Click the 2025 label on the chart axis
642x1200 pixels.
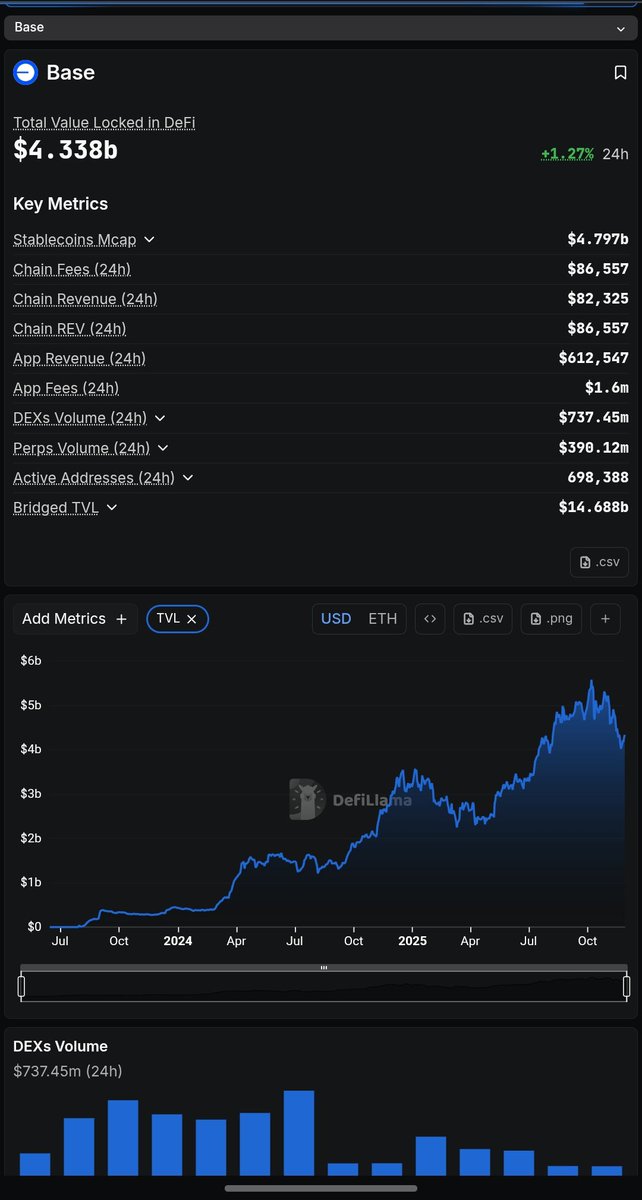pyautogui.click(x=412, y=941)
